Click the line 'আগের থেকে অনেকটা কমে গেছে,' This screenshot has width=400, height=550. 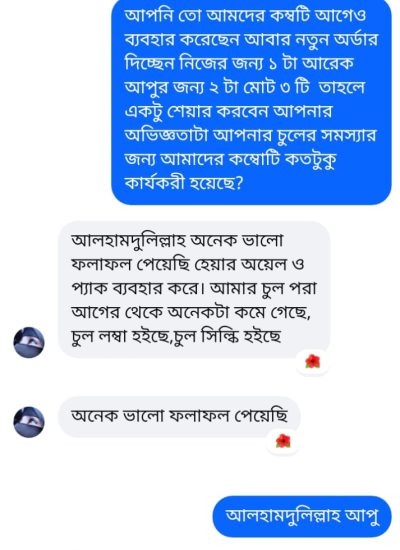coord(191,313)
